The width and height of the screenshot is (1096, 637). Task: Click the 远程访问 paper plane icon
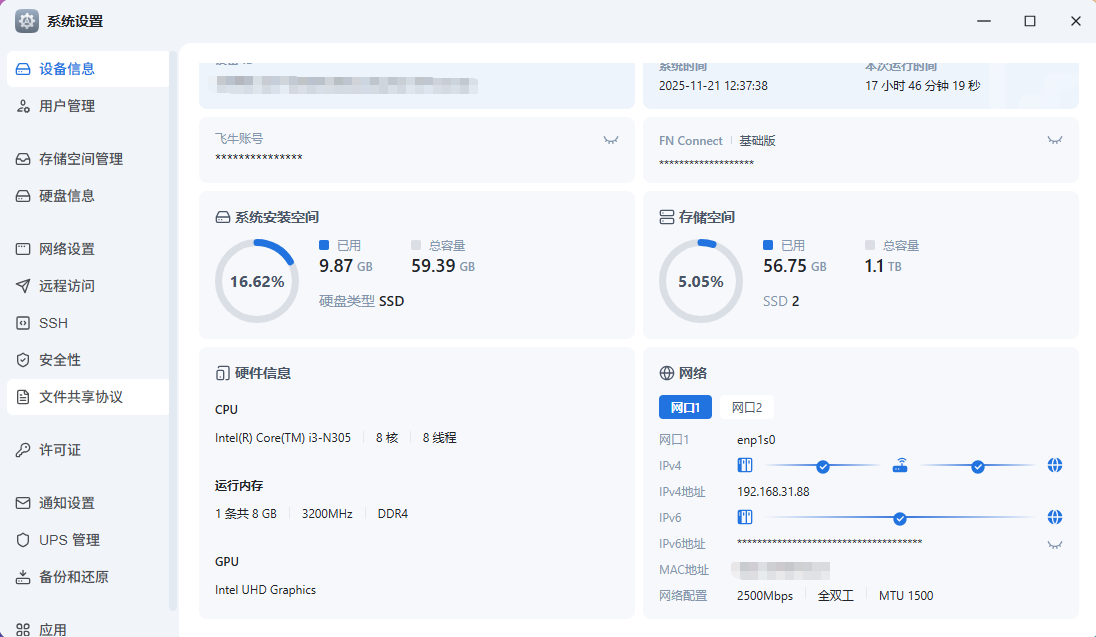click(x=23, y=286)
